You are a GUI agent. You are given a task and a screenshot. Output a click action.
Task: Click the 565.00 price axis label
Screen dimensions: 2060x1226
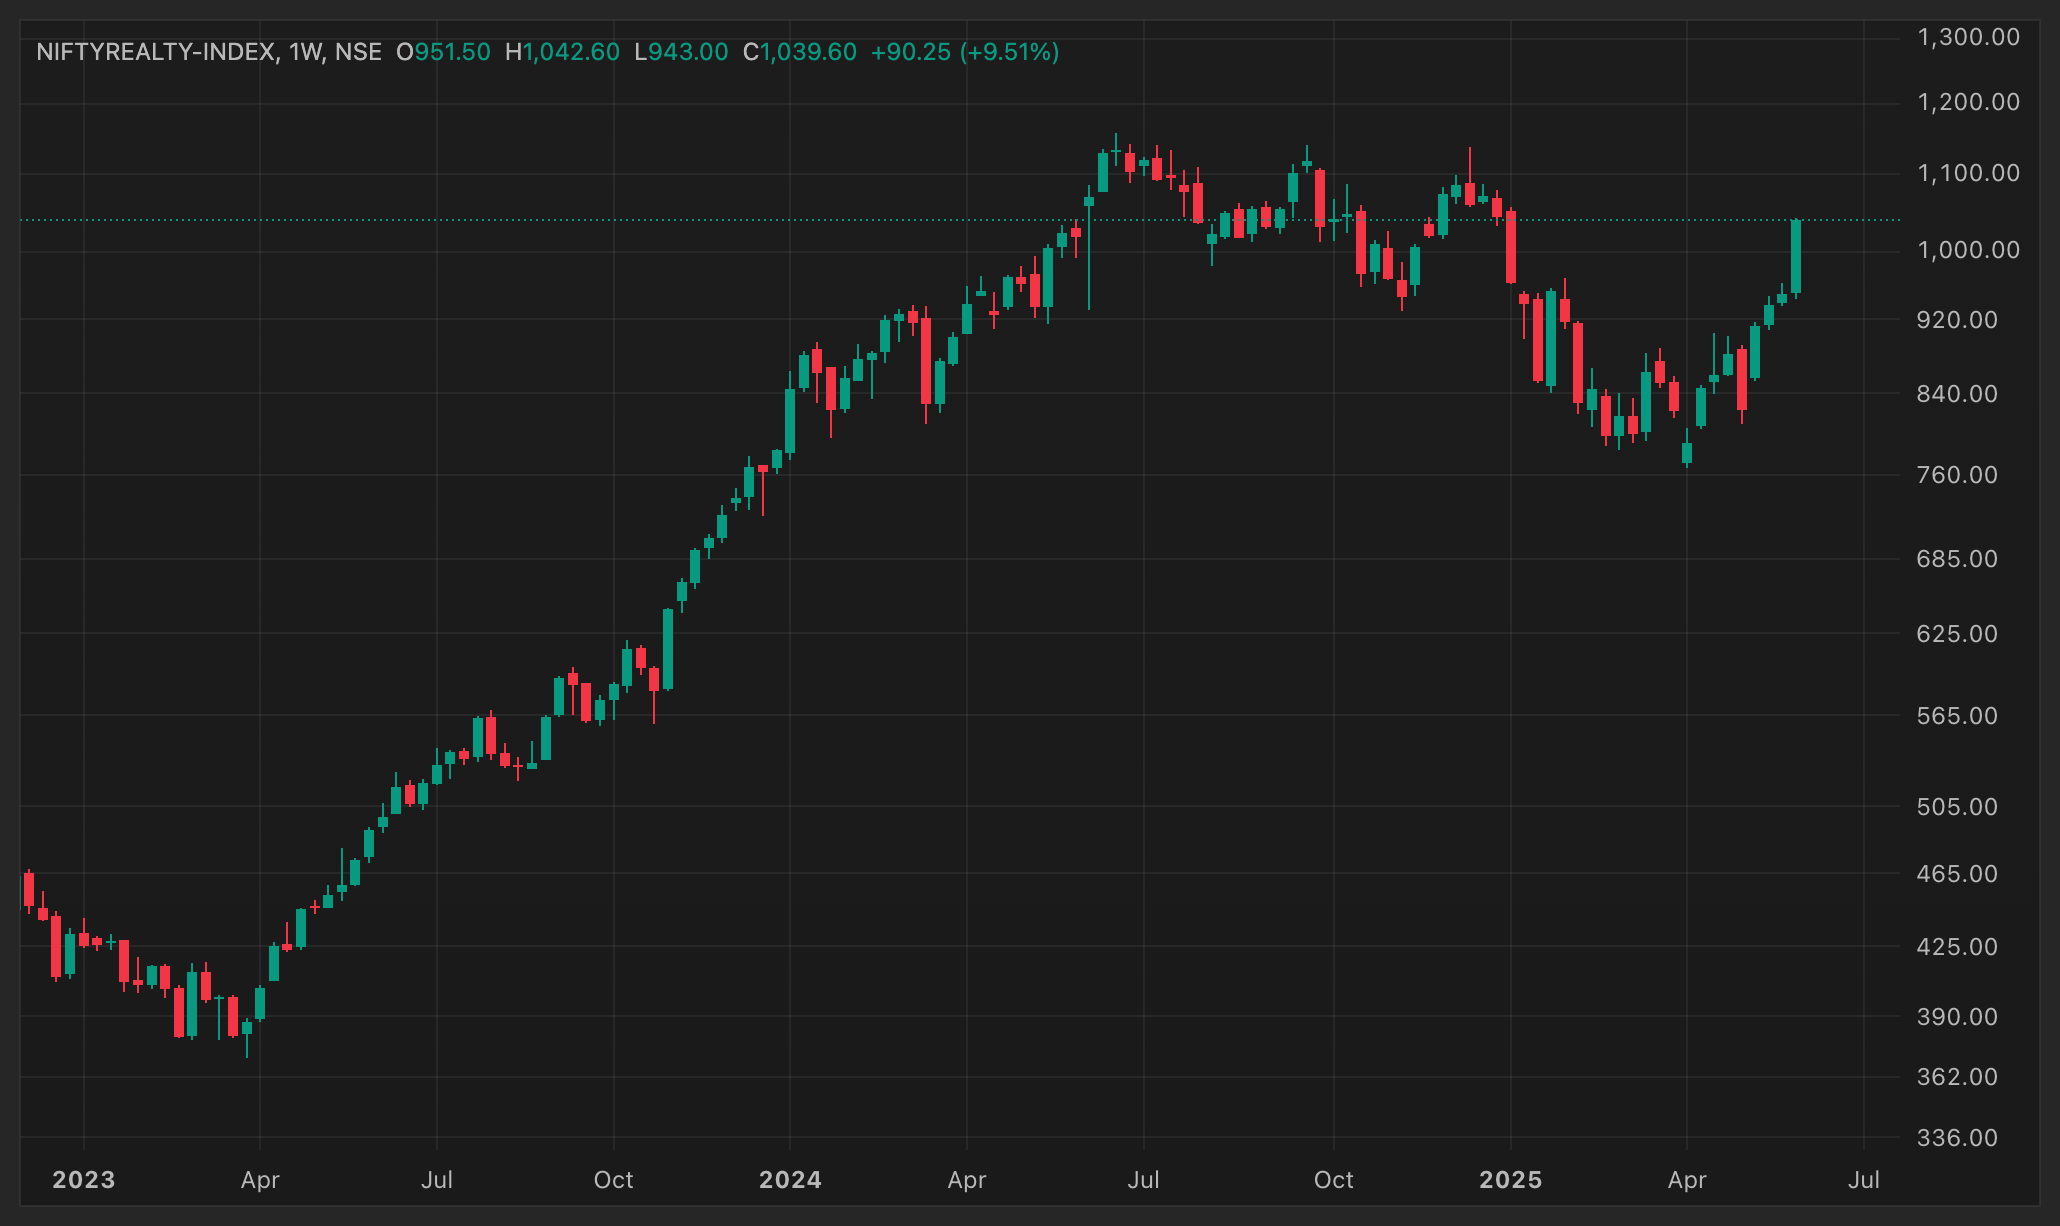point(1957,716)
